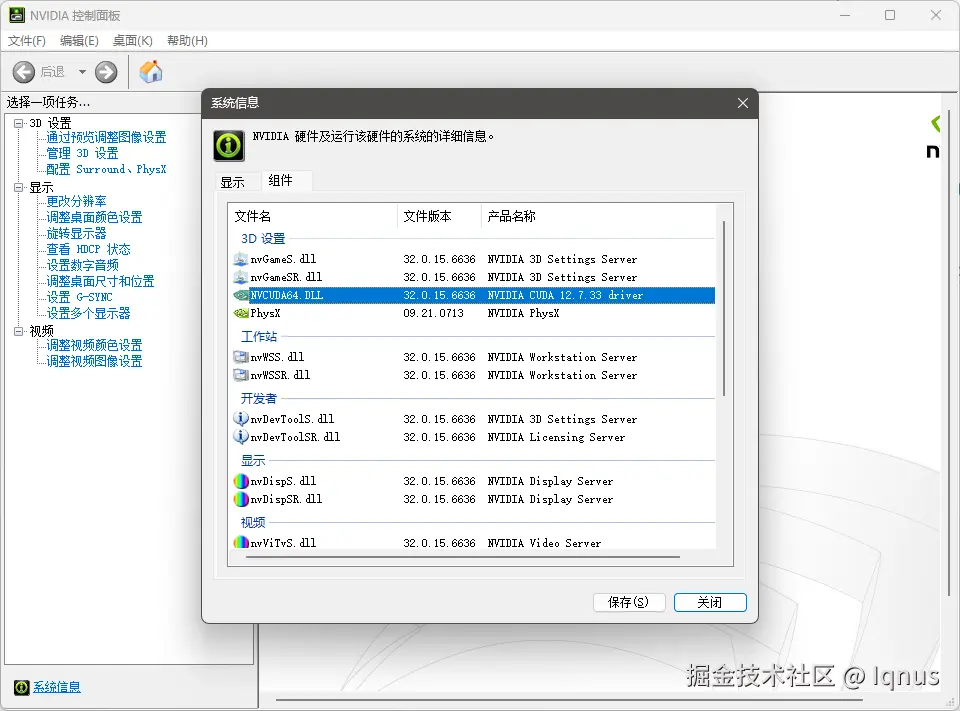Open the Home icon in toolbar
Image resolution: width=960 pixels, height=711 pixels.
151,72
